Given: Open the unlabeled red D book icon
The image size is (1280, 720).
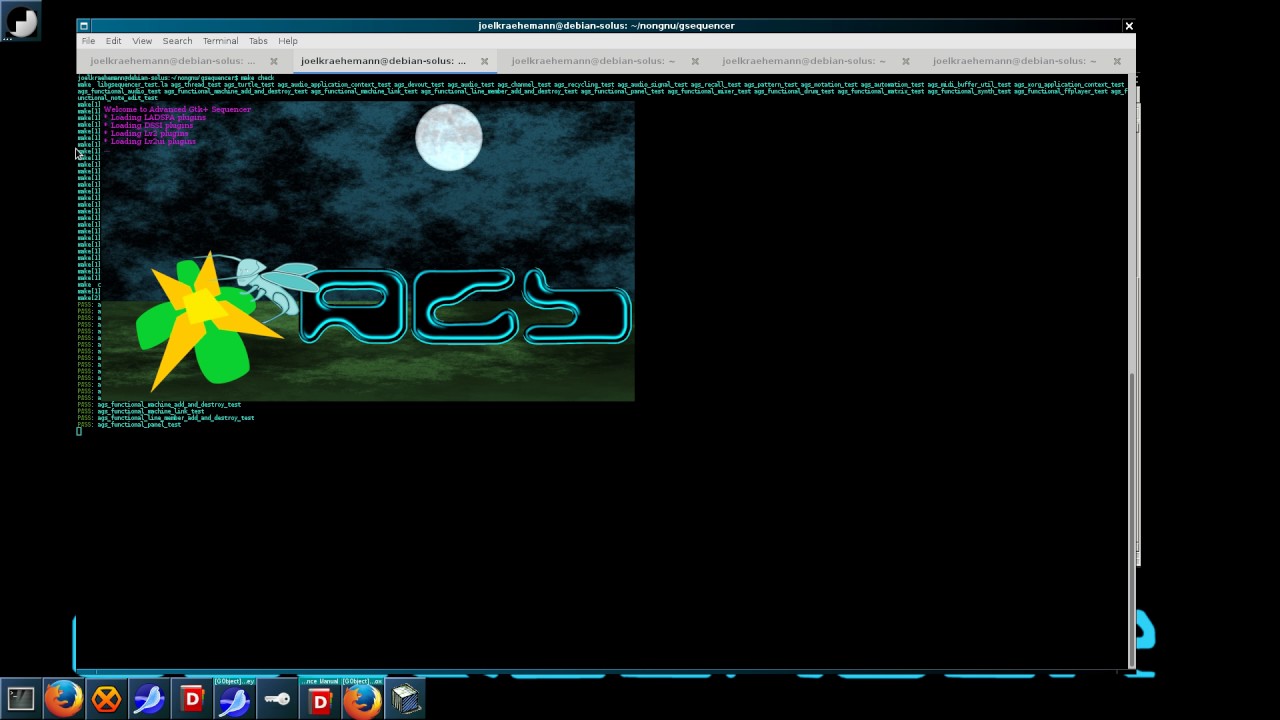Looking at the screenshot, I should pyautogui.click(x=192, y=699).
